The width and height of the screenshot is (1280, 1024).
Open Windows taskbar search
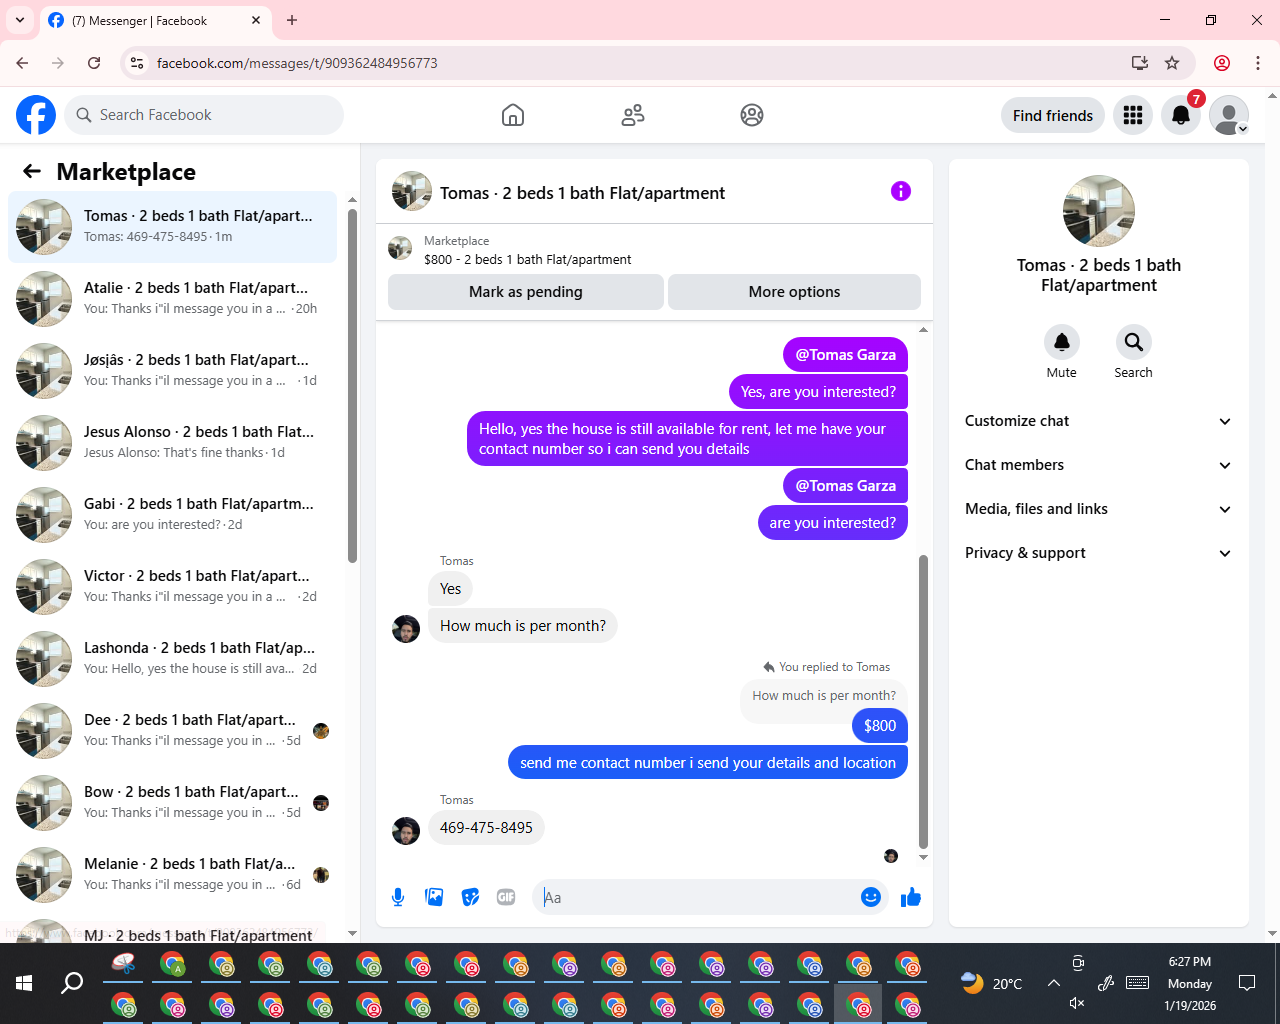(x=72, y=983)
